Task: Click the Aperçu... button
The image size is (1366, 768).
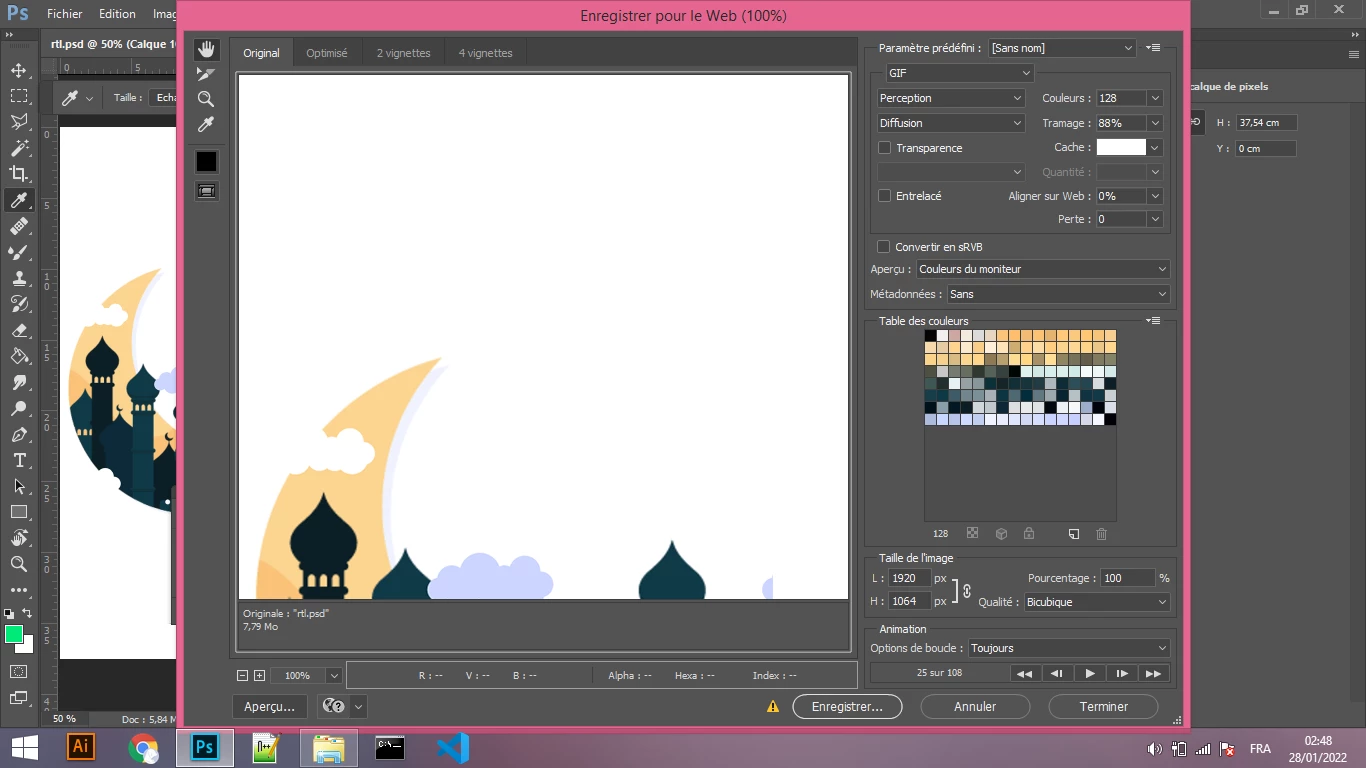Action: tap(269, 706)
